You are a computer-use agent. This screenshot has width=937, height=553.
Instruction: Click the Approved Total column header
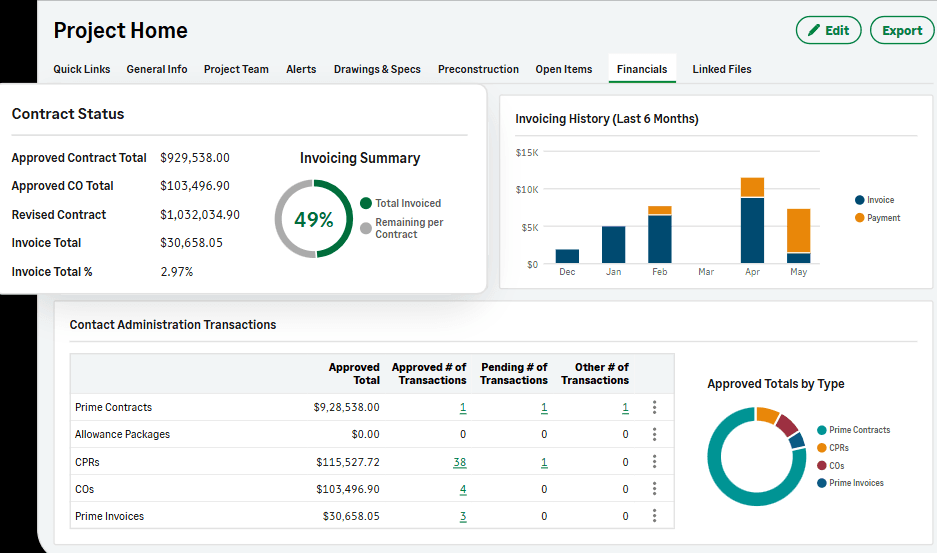click(x=354, y=374)
